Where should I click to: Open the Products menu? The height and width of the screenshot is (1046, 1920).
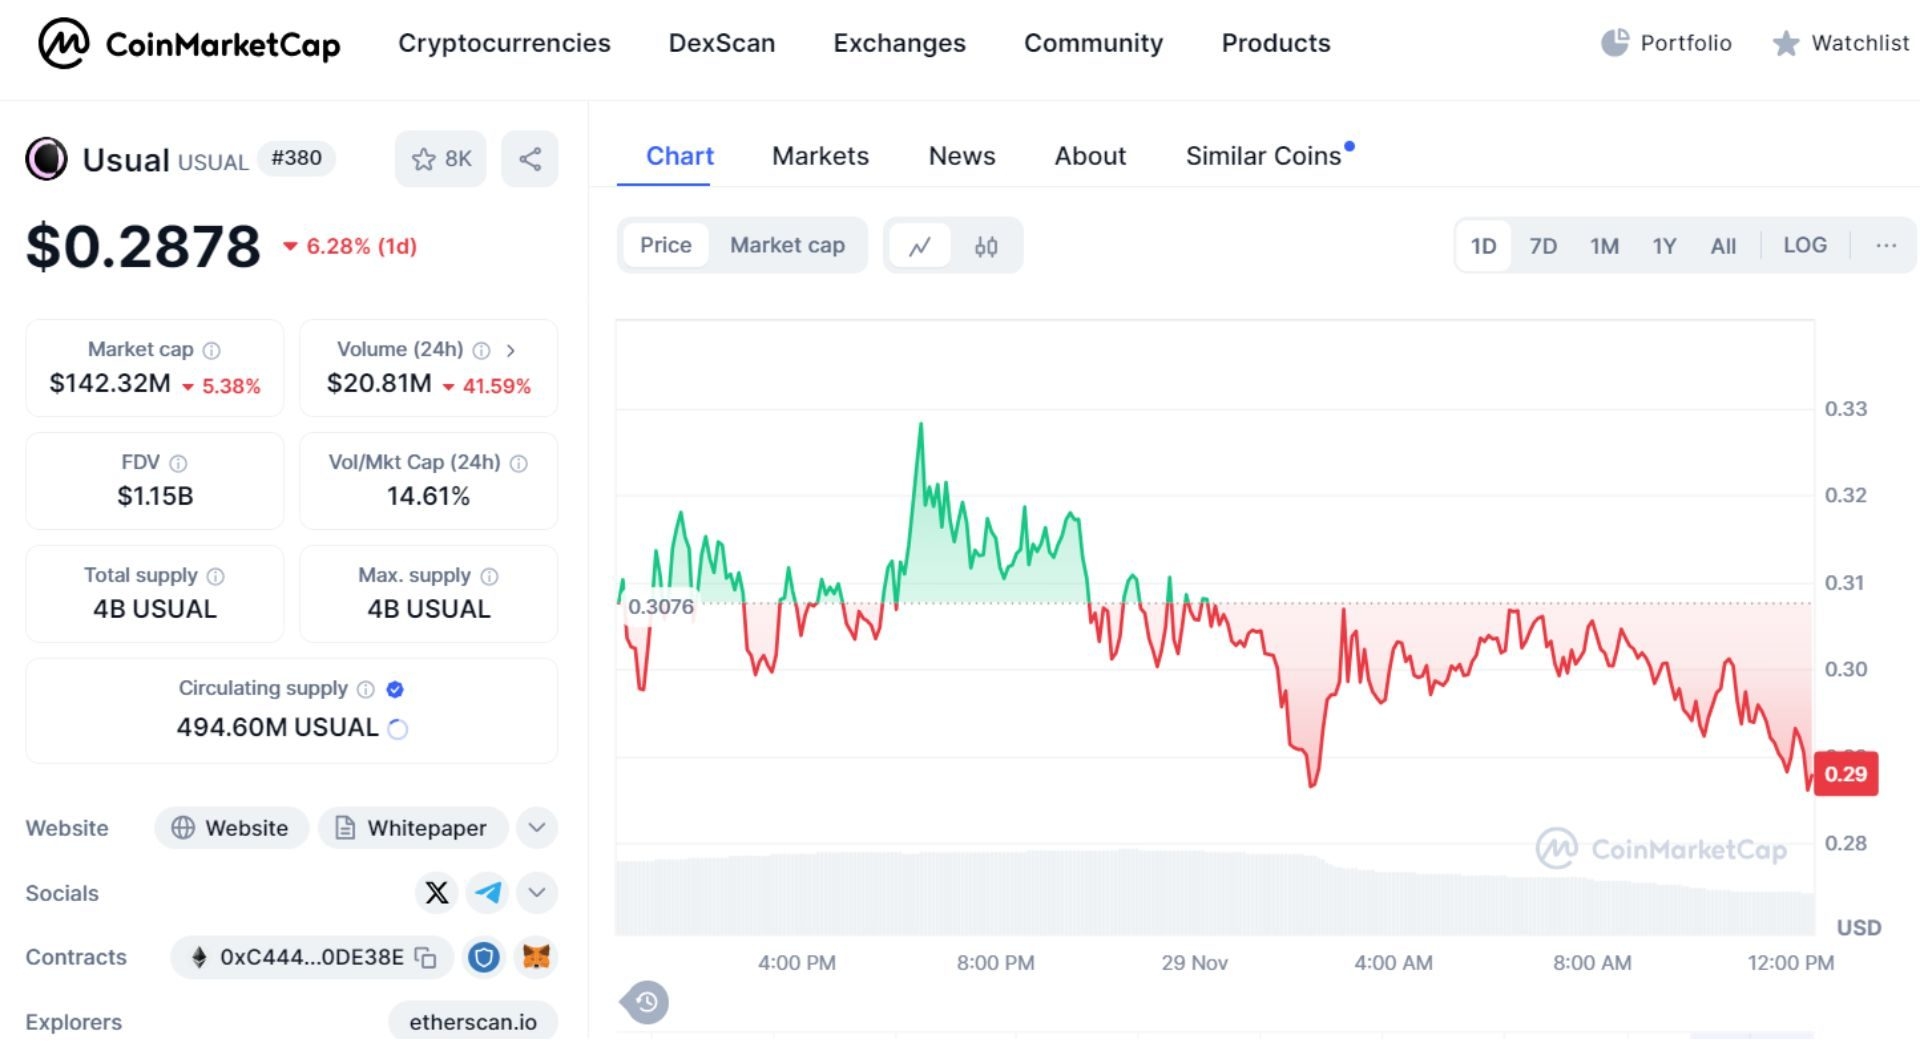(x=1276, y=43)
